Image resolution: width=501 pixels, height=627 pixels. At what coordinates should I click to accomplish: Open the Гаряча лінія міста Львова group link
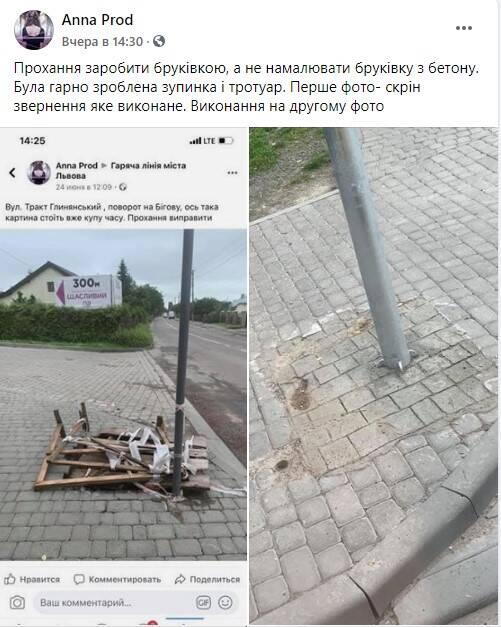(x=121, y=170)
